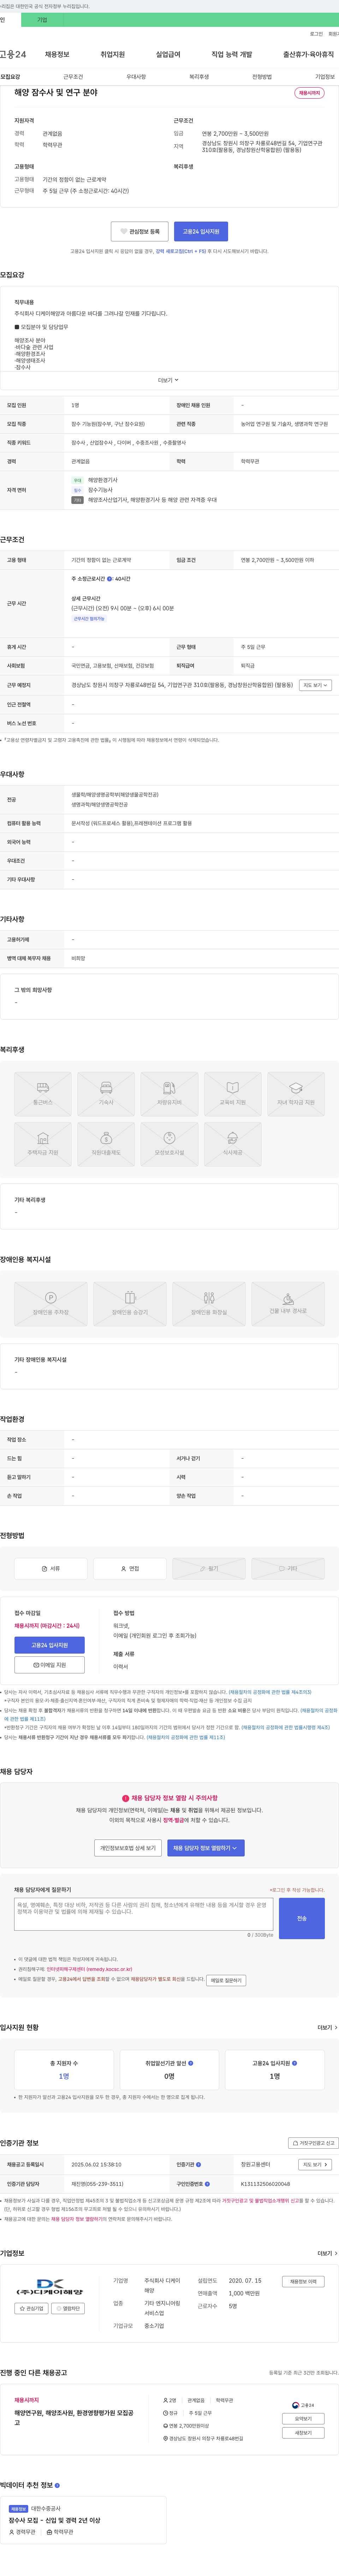
Task: Open the 채용절차의 공정화 법률 제4조의3 link
Action: 270,1692
